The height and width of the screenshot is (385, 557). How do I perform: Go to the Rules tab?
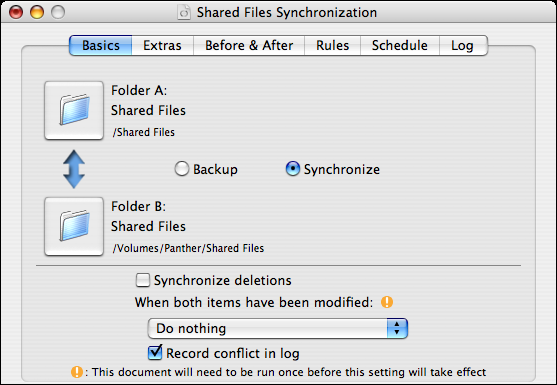(x=332, y=45)
